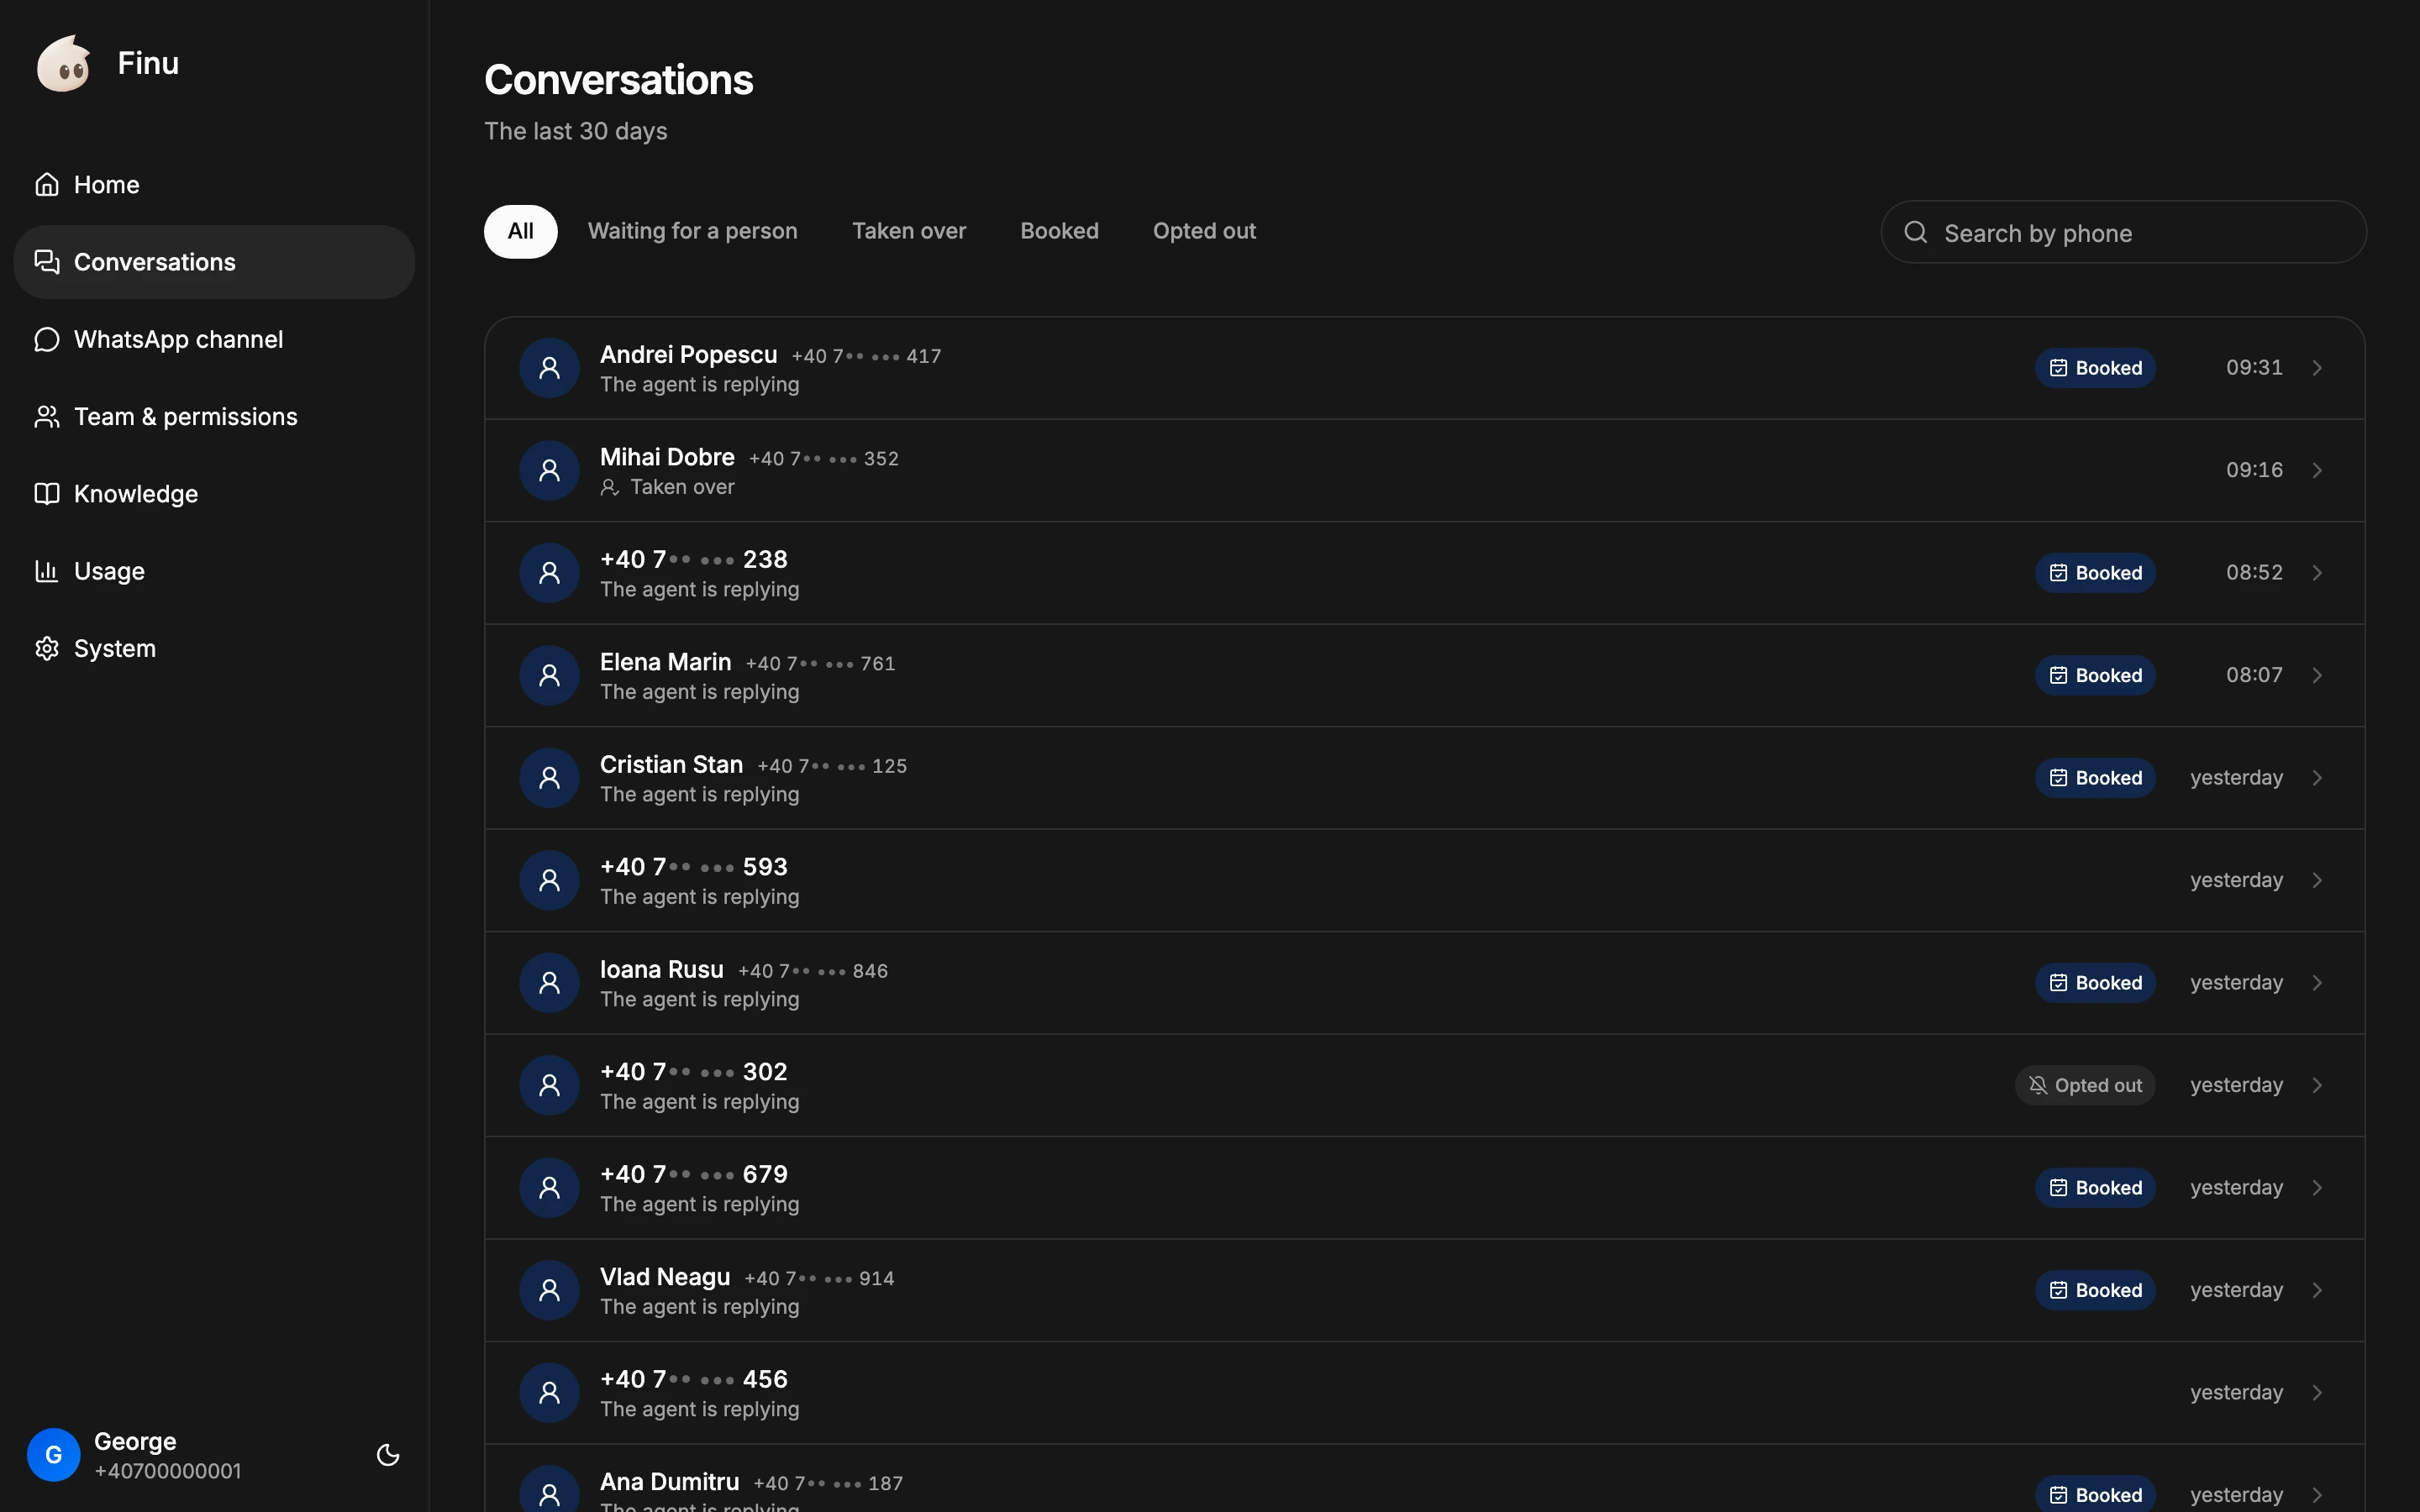Click Elena Marin's Booked badge
This screenshot has height=1512, width=2420.
click(x=2095, y=675)
